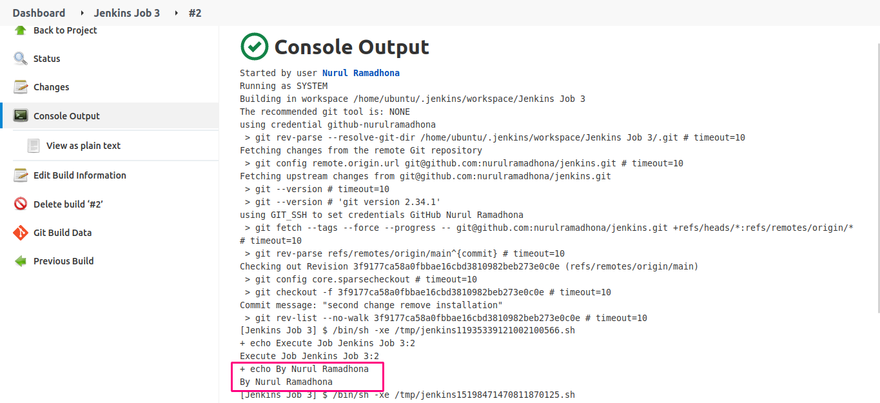Image resolution: width=880 pixels, height=403 pixels.
Task: Click line 'The recommended git tool is: NONE'
Action: [325, 112]
